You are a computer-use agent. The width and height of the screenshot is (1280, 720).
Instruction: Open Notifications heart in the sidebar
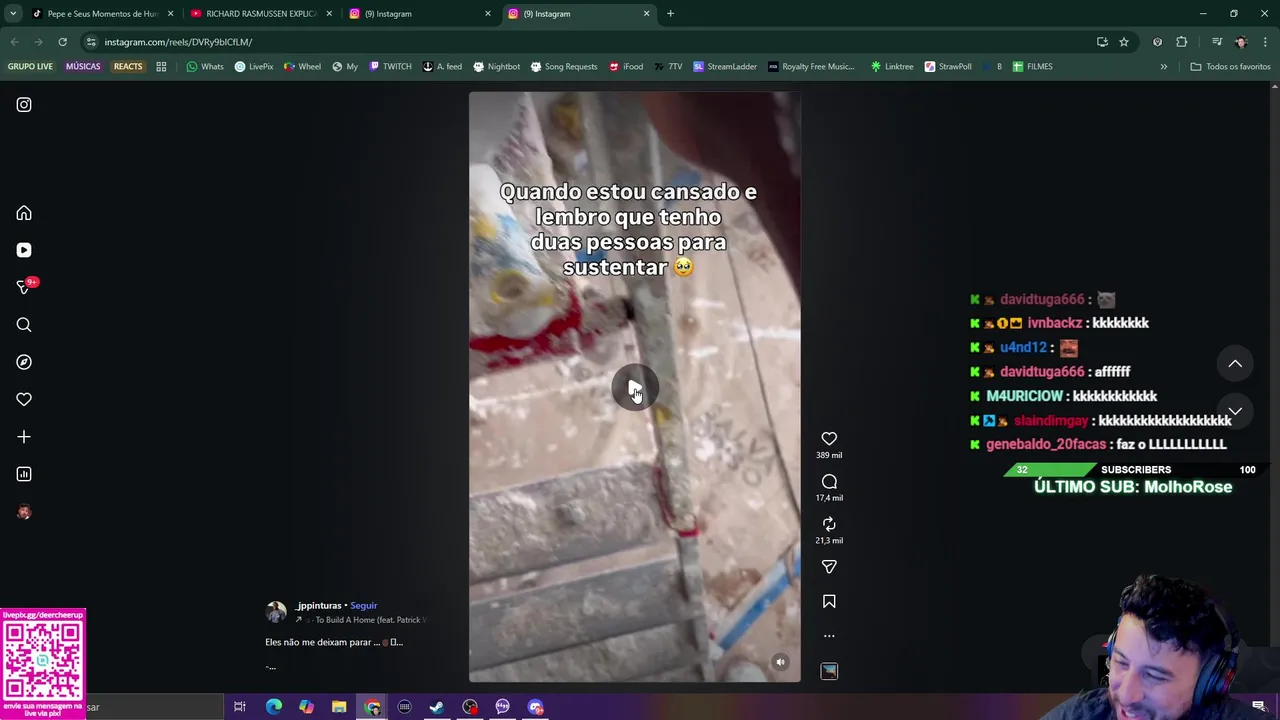[x=24, y=399]
